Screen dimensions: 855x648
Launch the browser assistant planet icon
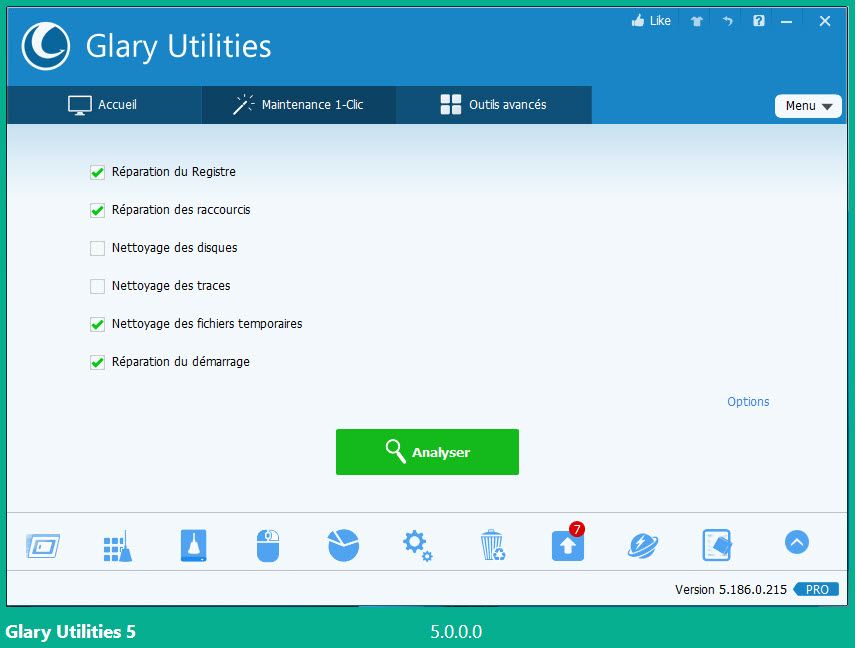pyautogui.click(x=643, y=545)
